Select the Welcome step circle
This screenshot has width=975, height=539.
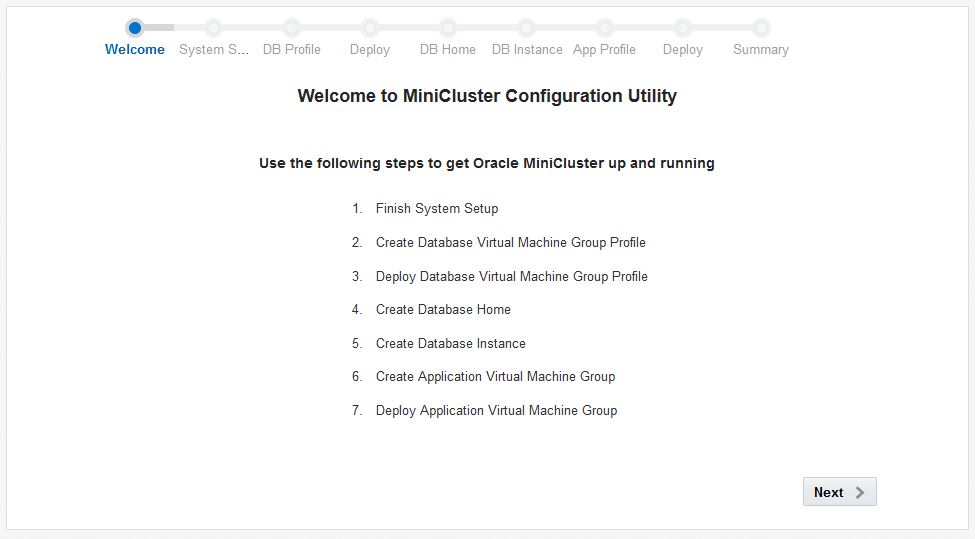[135, 28]
